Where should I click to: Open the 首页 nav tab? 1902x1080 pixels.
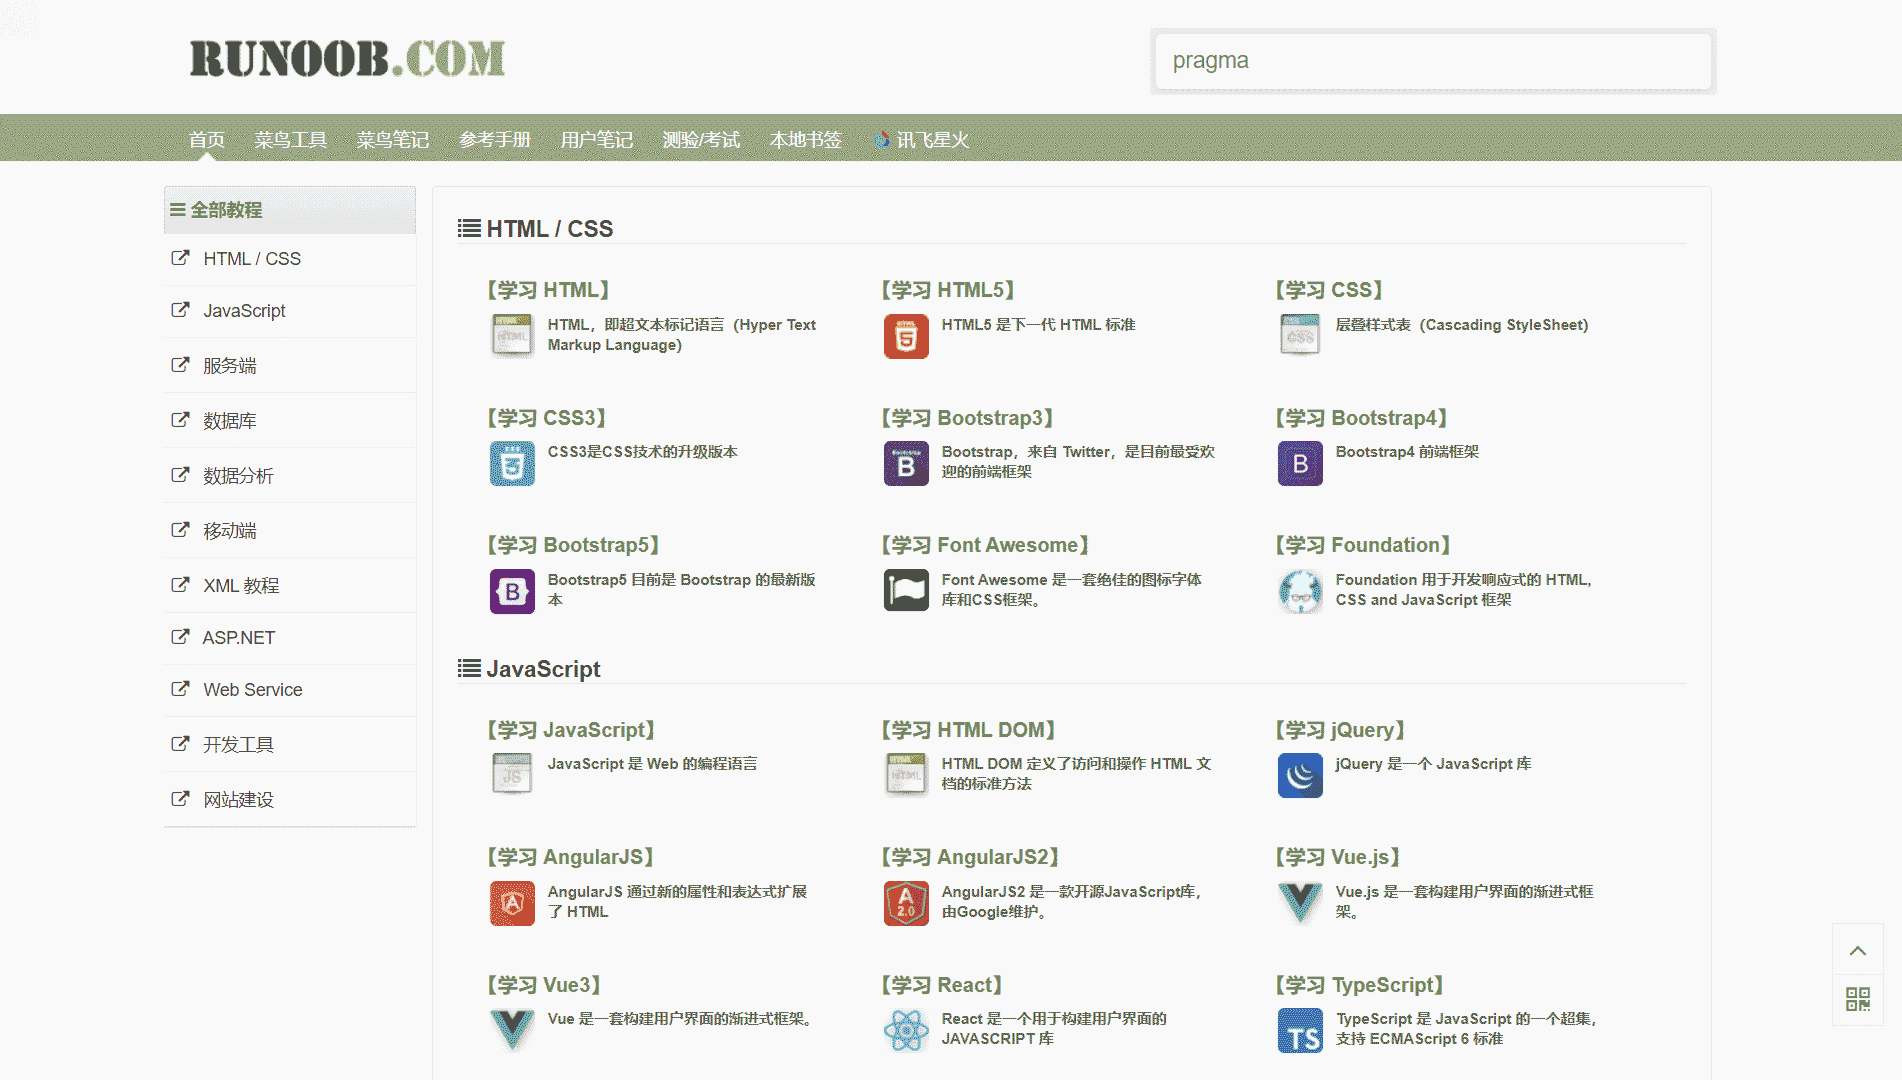207,140
